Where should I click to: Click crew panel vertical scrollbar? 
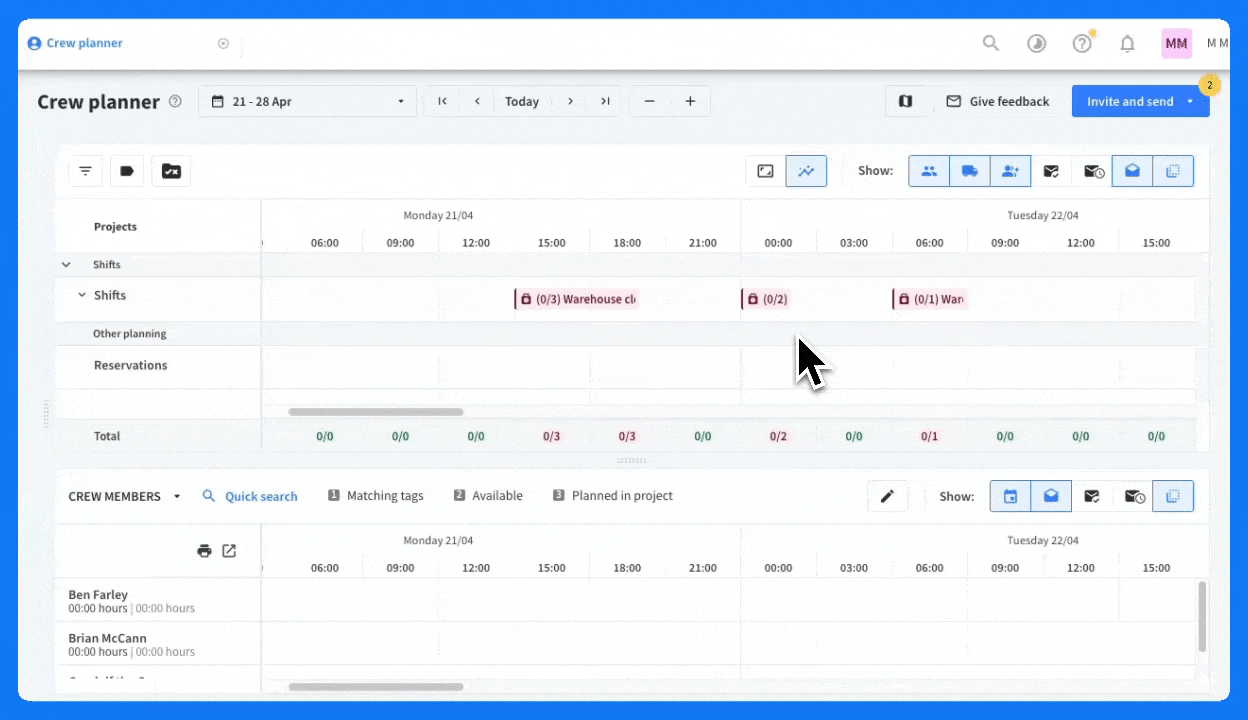click(1202, 615)
